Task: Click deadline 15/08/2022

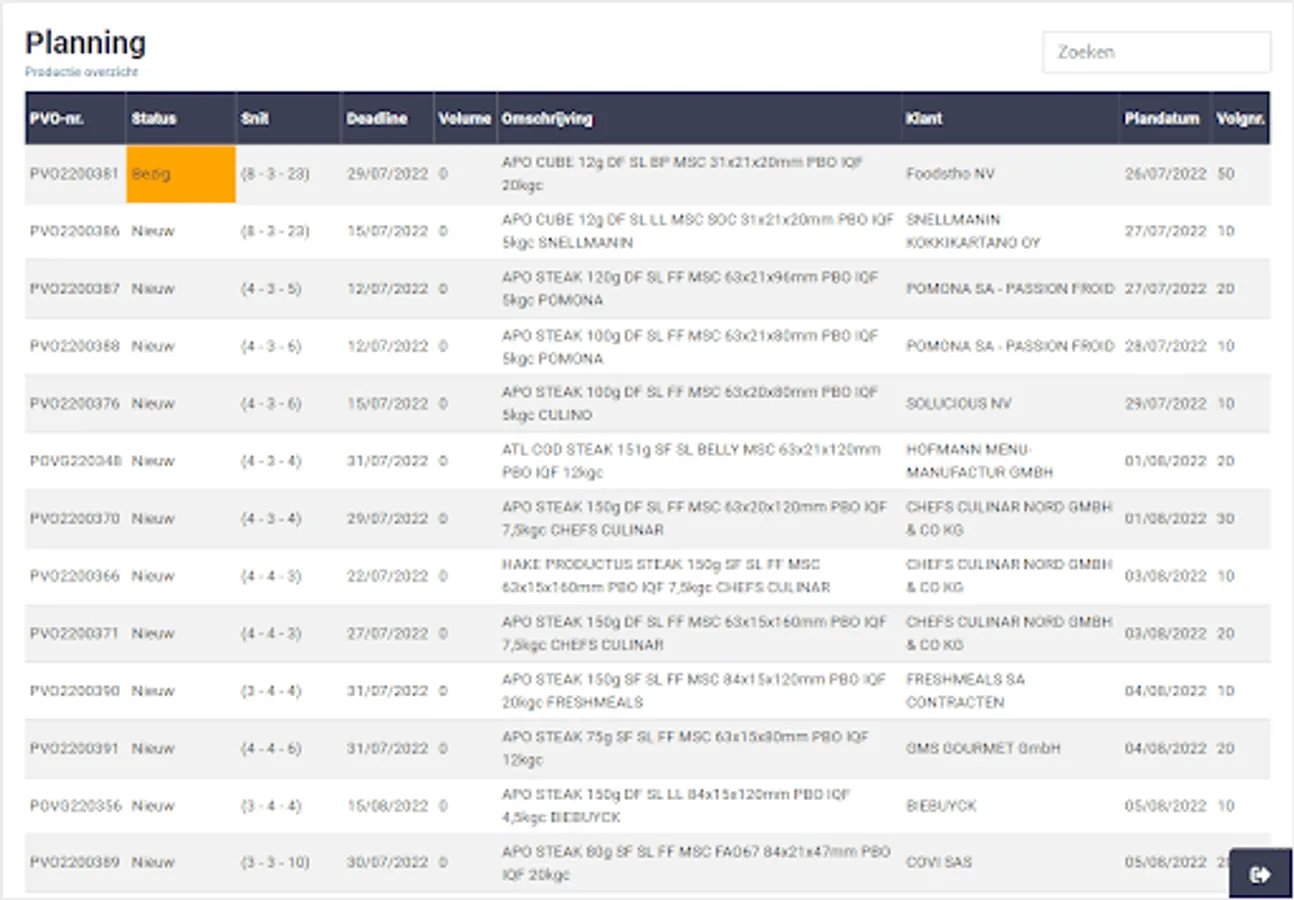Action: click(x=389, y=806)
